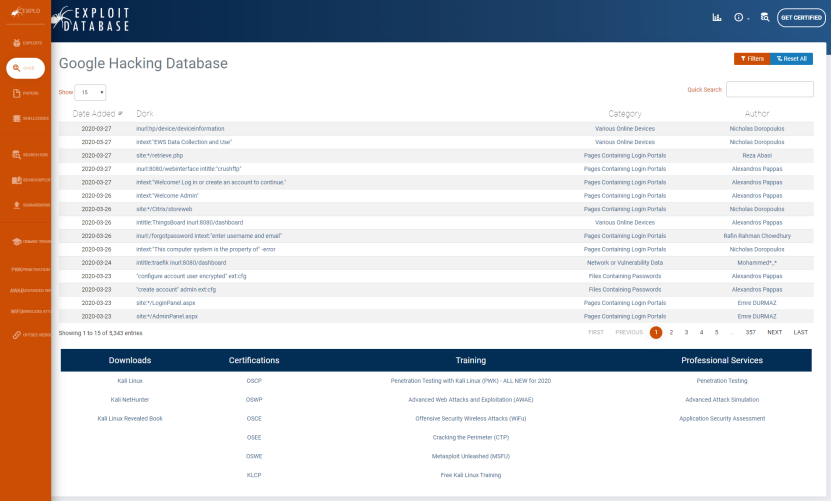Image resolution: width=831 pixels, height=501 pixels.
Task: Open Submissions in the sidebar
Action: point(31,205)
